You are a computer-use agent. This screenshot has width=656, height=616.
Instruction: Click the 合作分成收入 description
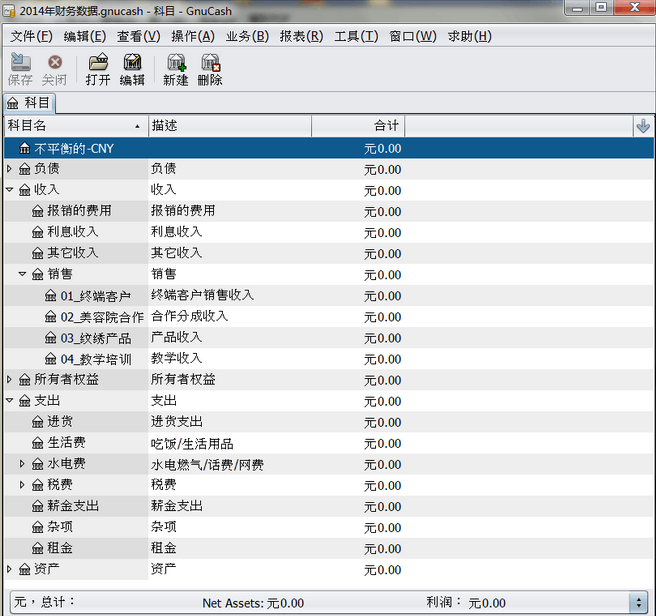click(x=190, y=316)
